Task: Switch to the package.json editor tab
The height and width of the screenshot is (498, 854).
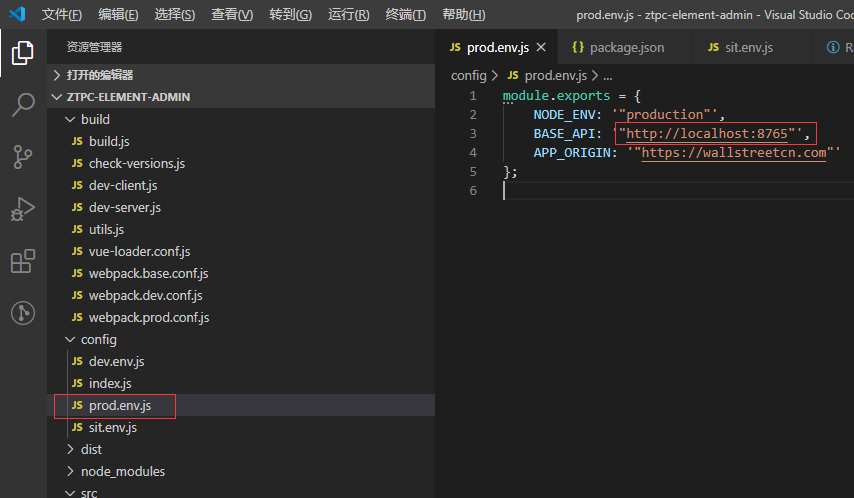Action: pos(626,47)
